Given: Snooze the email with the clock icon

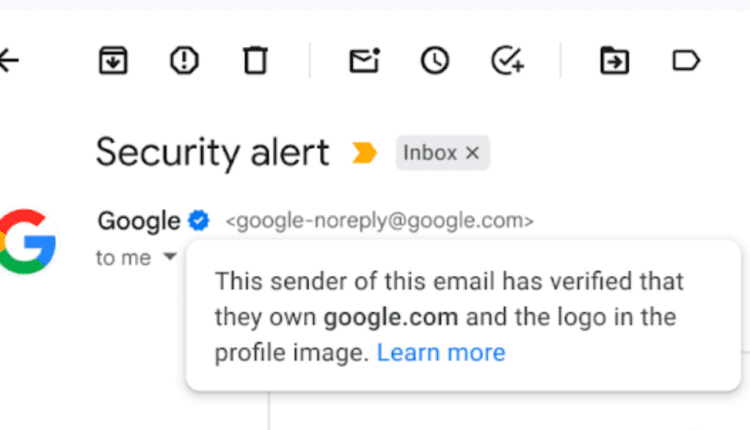Looking at the screenshot, I should click(x=434, y=61).
